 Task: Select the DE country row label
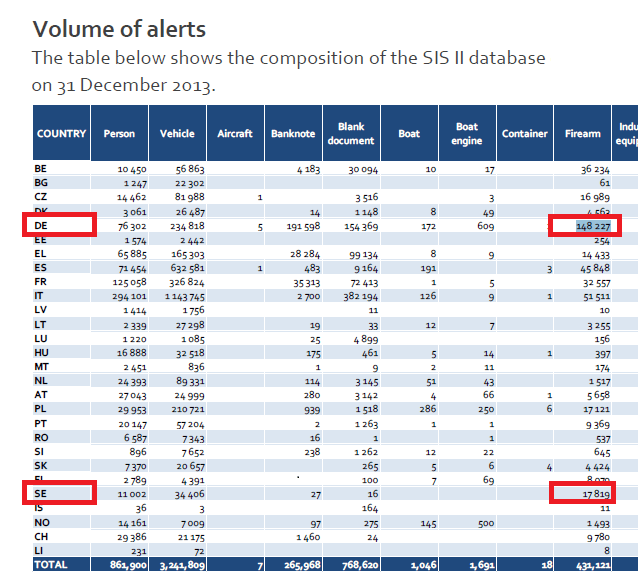(42, 227)
